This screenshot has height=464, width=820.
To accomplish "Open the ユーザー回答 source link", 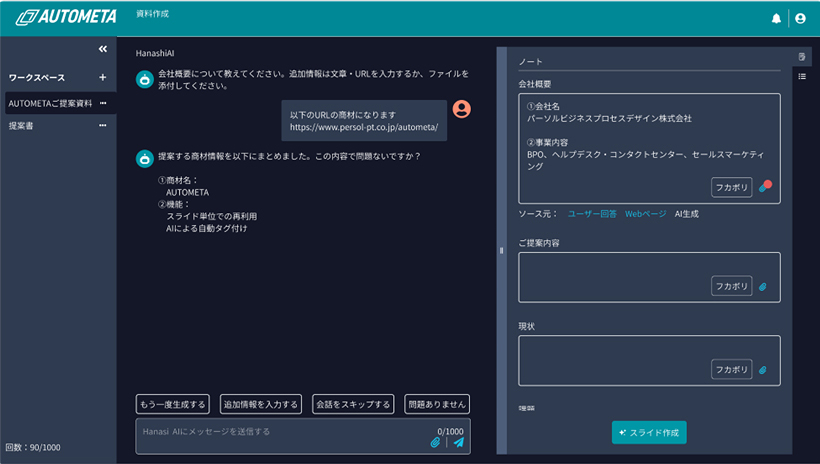I will tap(592, 214).
